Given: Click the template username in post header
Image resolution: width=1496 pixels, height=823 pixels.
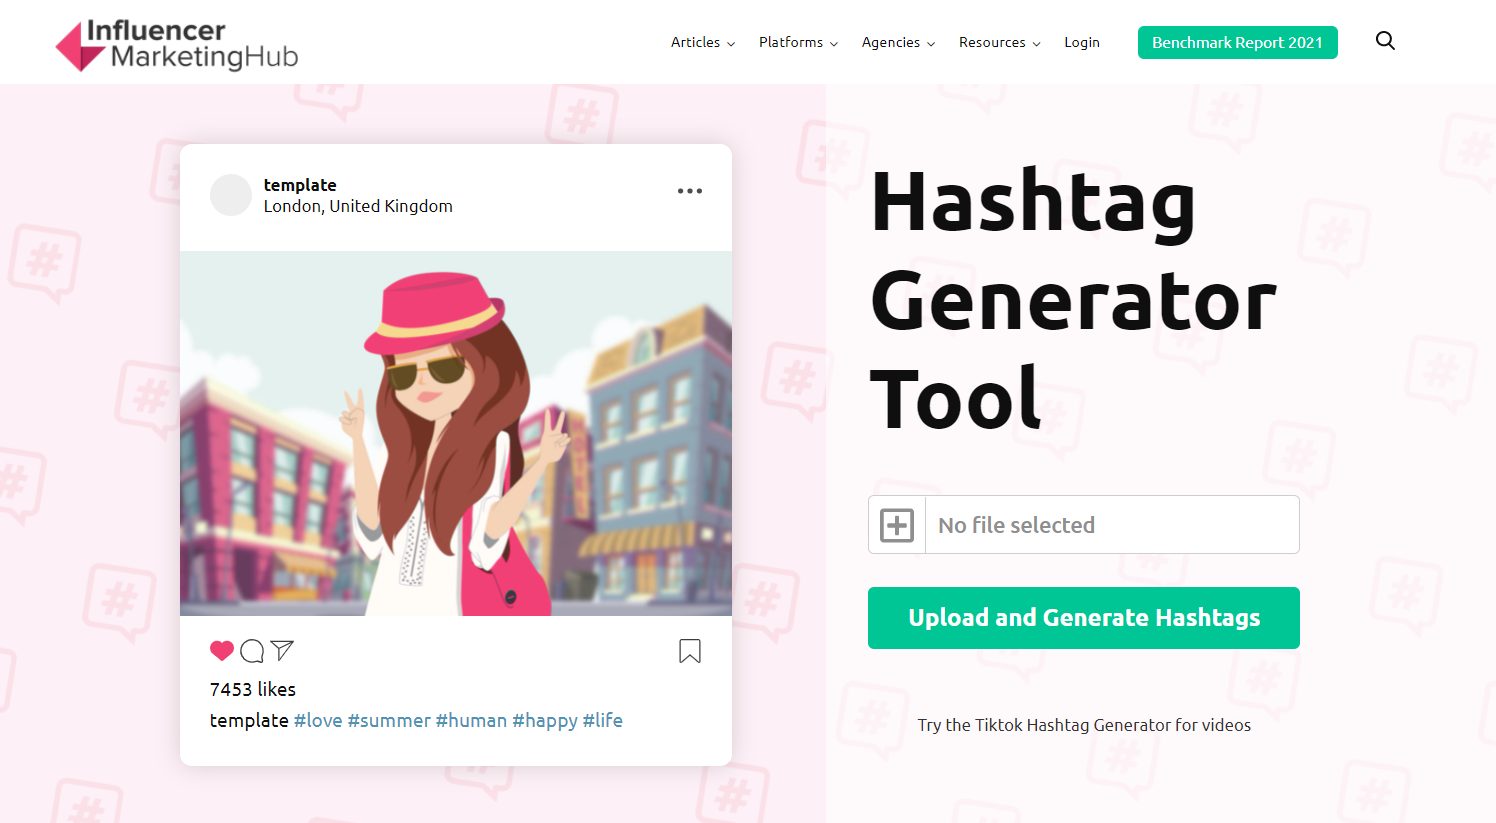Looking at the screenshot, I should coord(300,185).
